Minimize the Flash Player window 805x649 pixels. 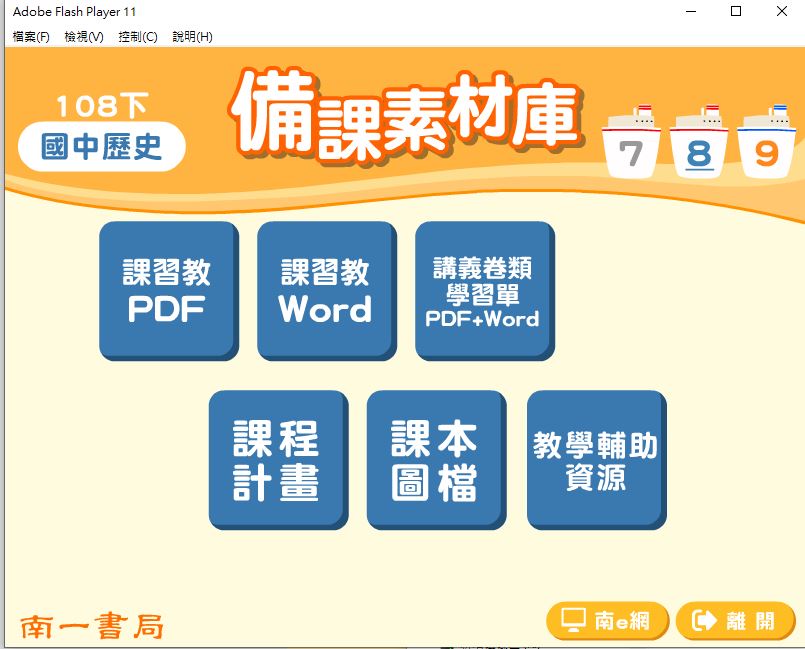[690, 12]
